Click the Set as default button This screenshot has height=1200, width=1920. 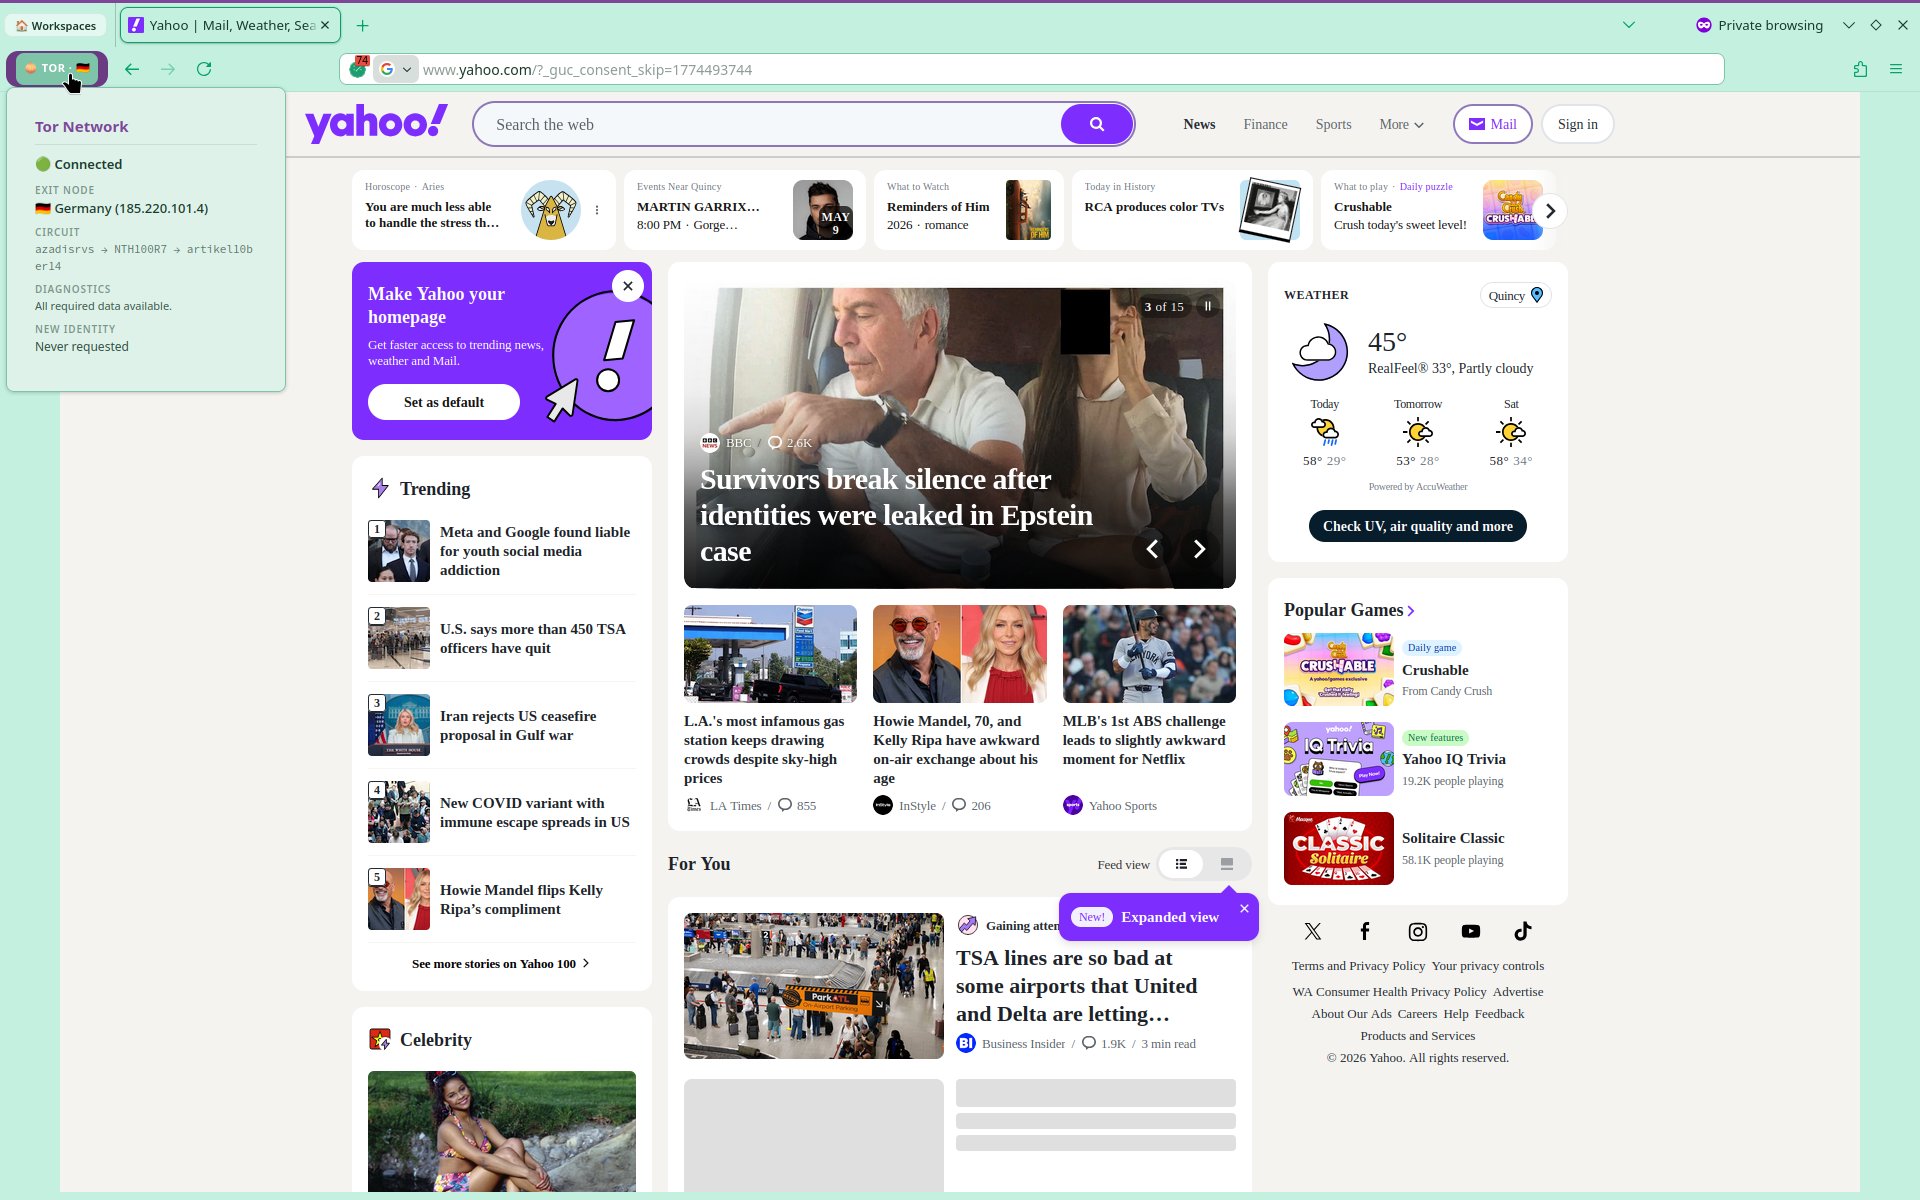click(x=443, y=402)
